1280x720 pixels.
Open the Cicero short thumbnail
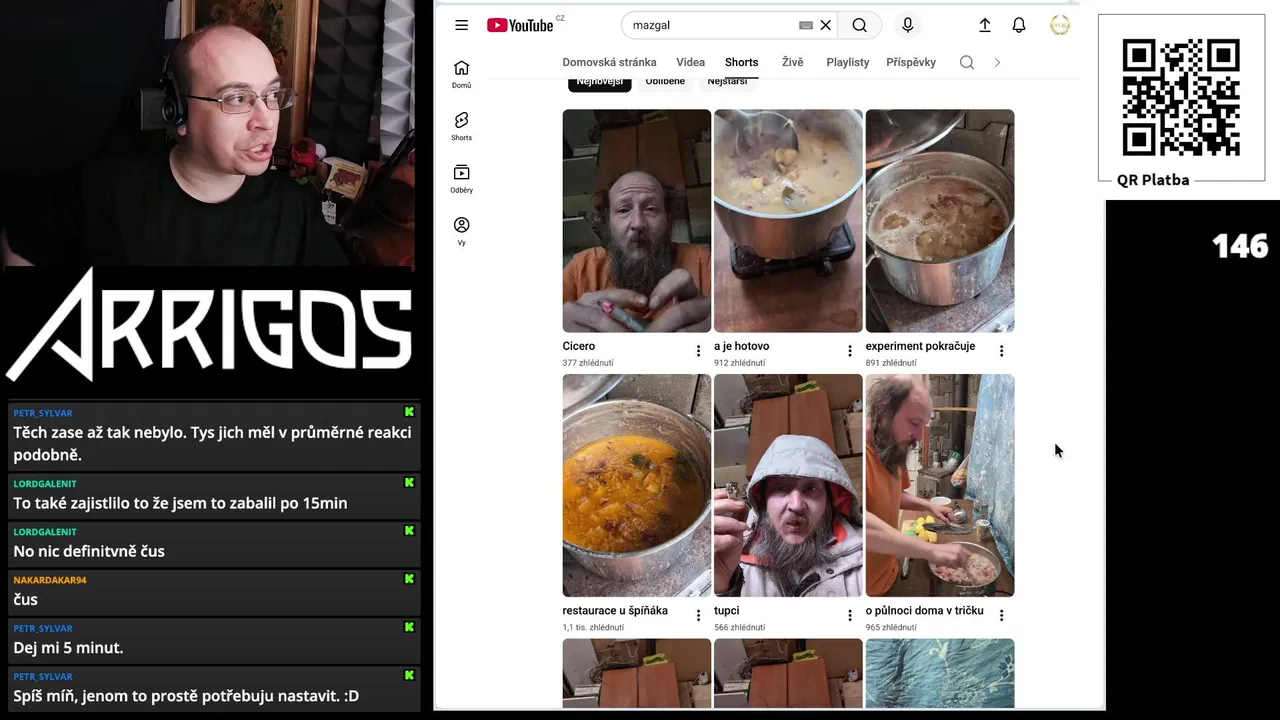click(636, 221)
